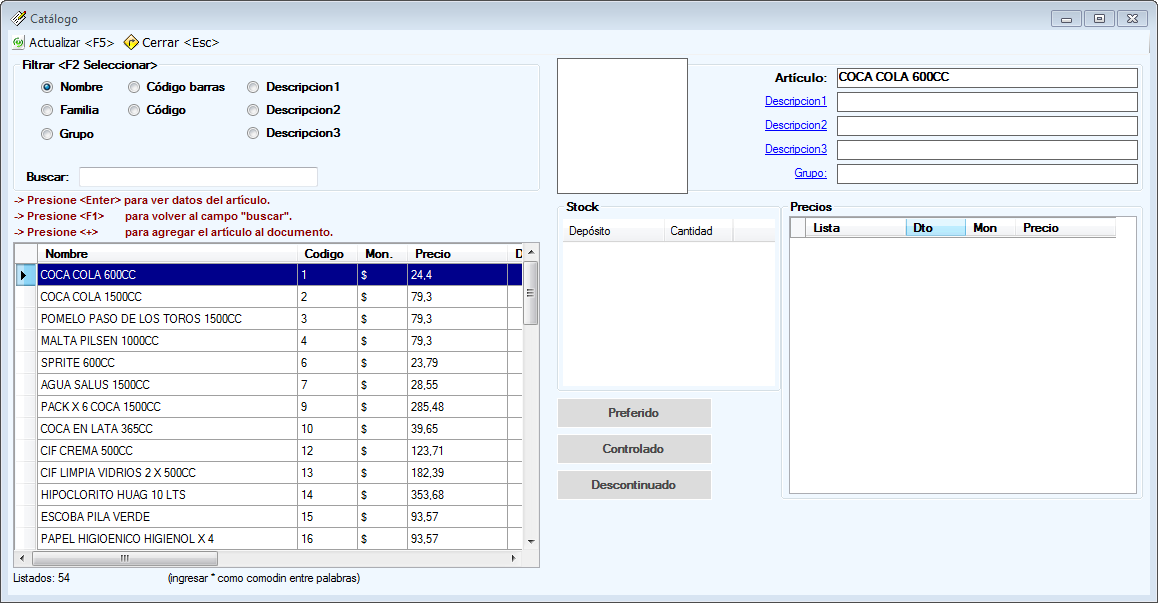Screen dimensions: 1158x603
Task: Click the Mon. column header in article list
Action: (383, 253)
